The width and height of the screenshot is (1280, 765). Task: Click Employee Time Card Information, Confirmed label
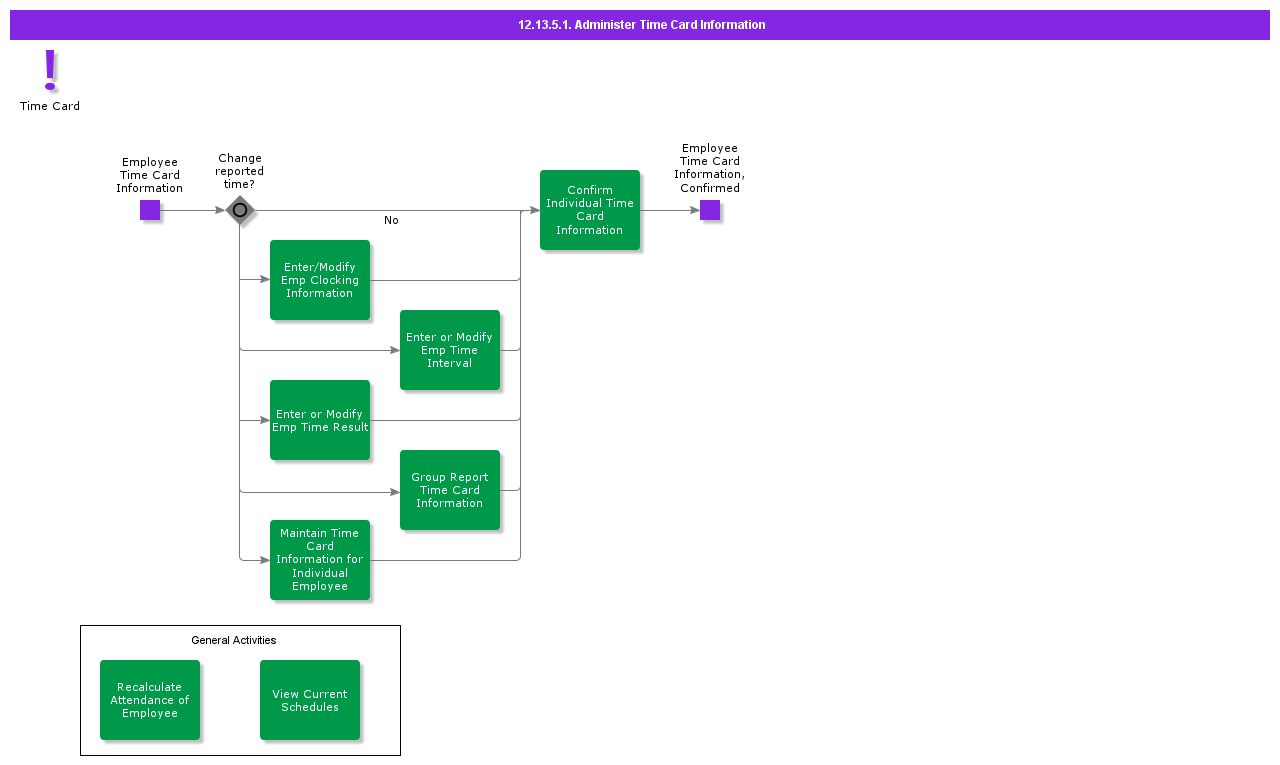coord(710,168)
